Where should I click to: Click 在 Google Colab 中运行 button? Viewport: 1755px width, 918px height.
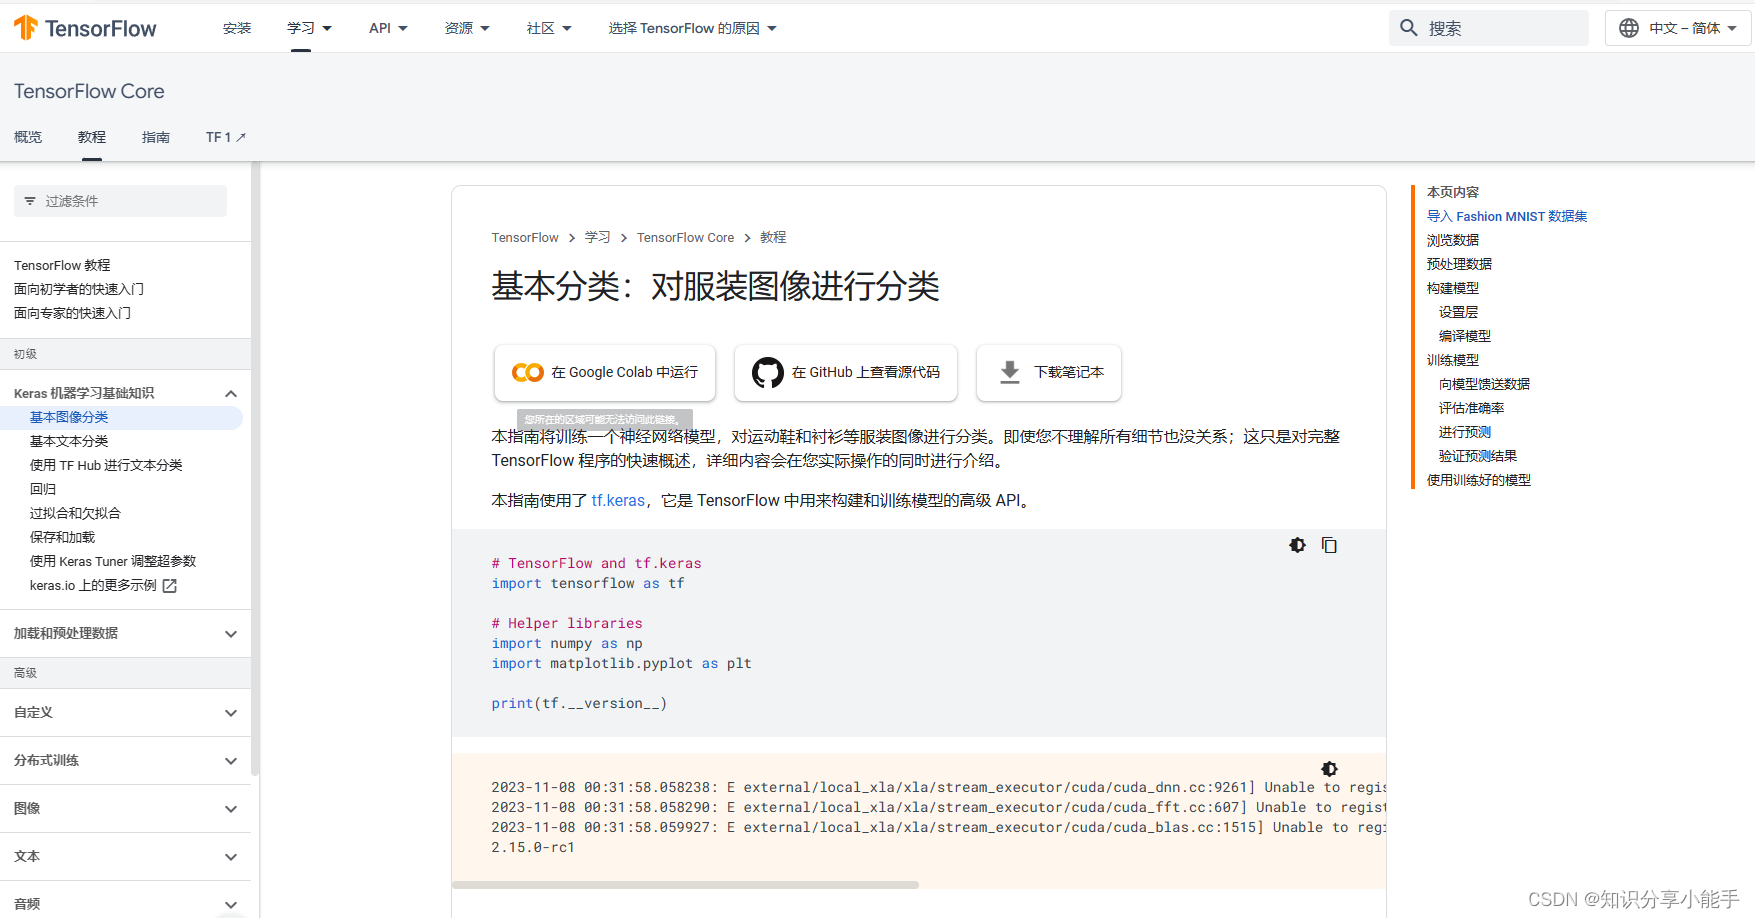pyautogui.click(x=605, y=372)
